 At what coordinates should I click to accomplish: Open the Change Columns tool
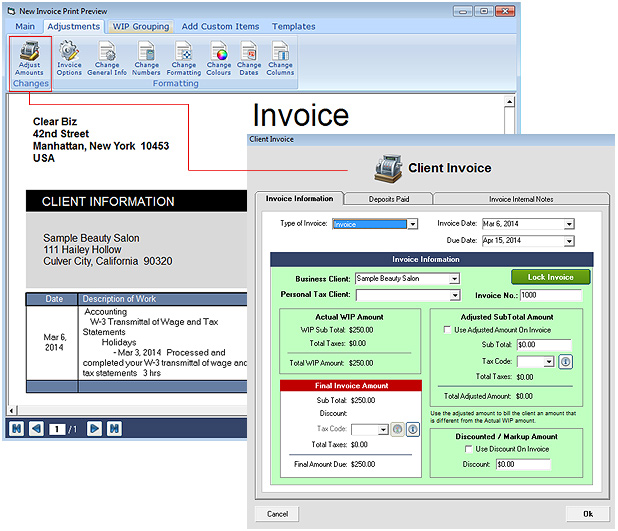280,58
